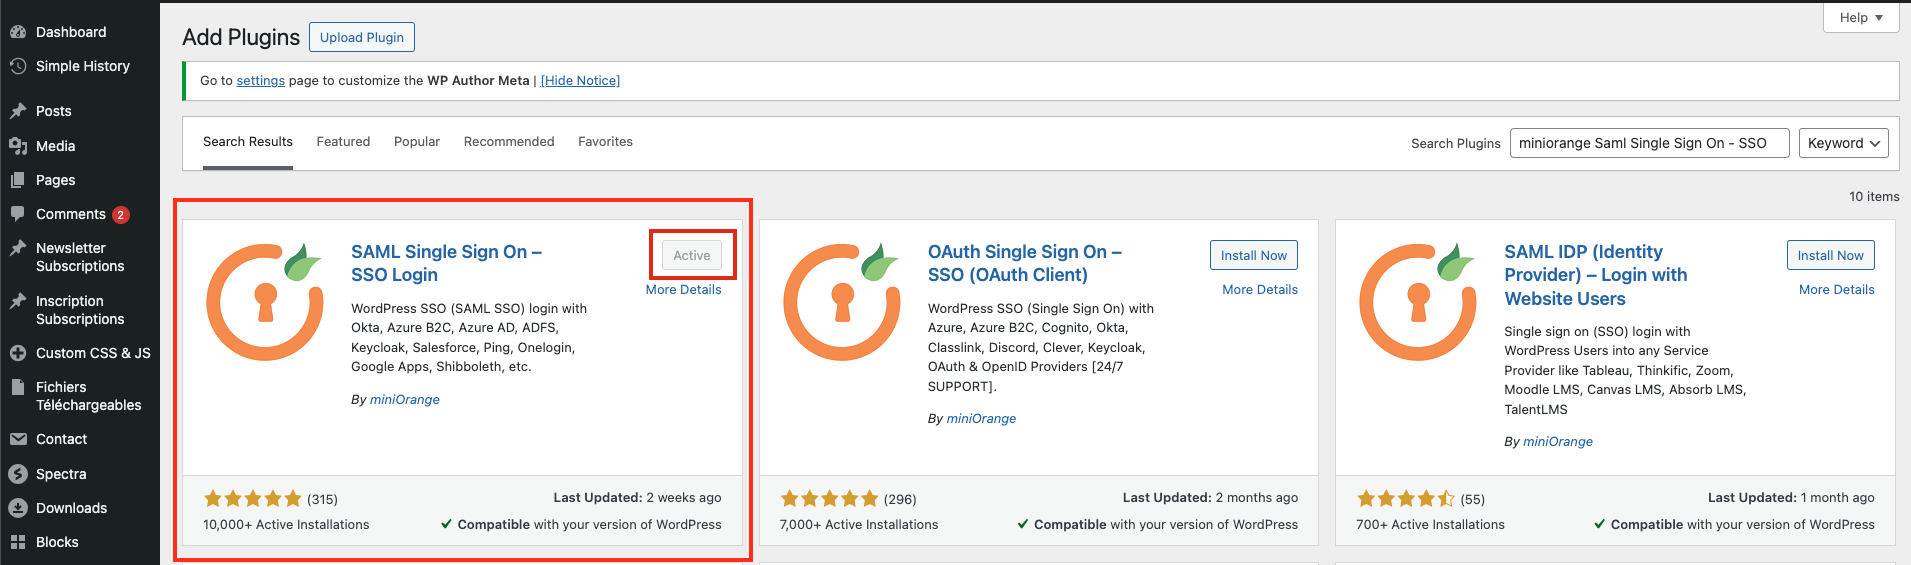The image size is (1911, 565).
Task: Switch to the Favorites tab
Action: click(x=605, y=142)
